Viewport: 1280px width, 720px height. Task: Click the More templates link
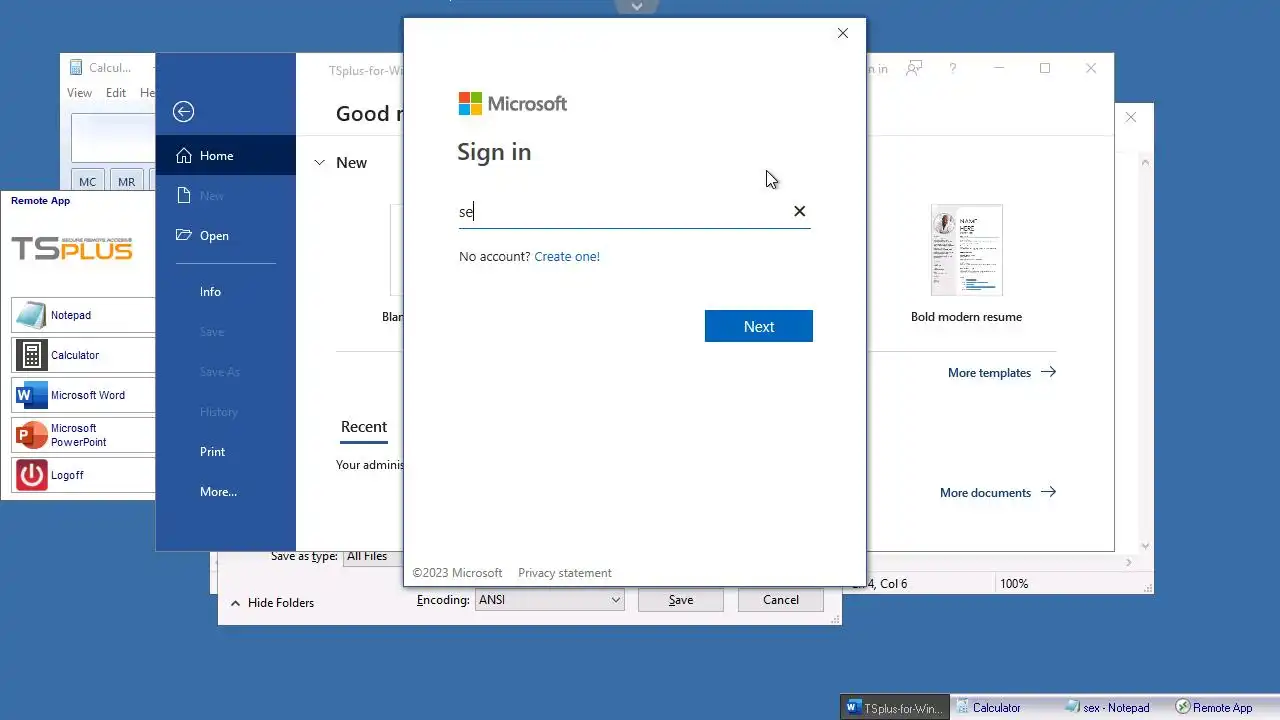[1002, 372]
